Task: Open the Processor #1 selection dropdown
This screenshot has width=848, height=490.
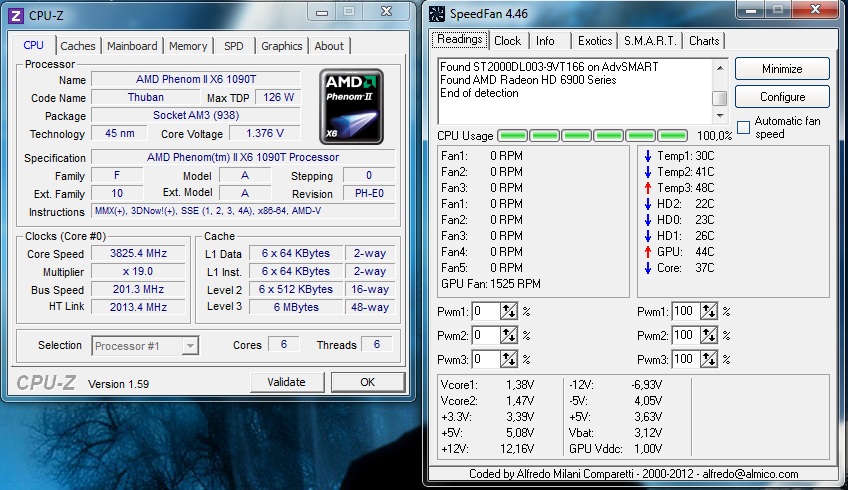Action: click(145, 346)
